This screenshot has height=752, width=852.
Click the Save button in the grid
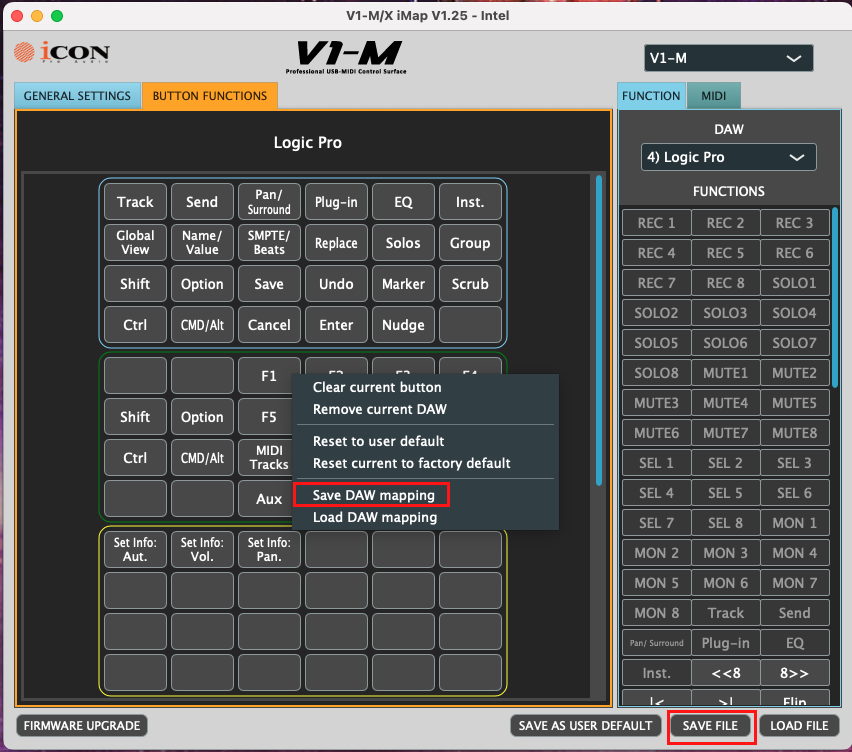pyautogui.click(x=269, y=284)
